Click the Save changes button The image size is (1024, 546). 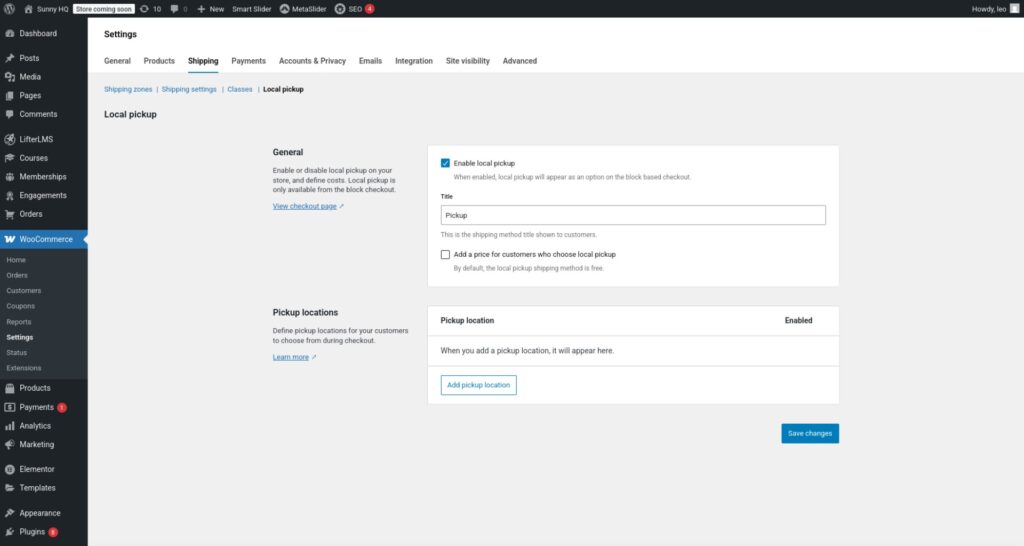[x=810, y=434]
